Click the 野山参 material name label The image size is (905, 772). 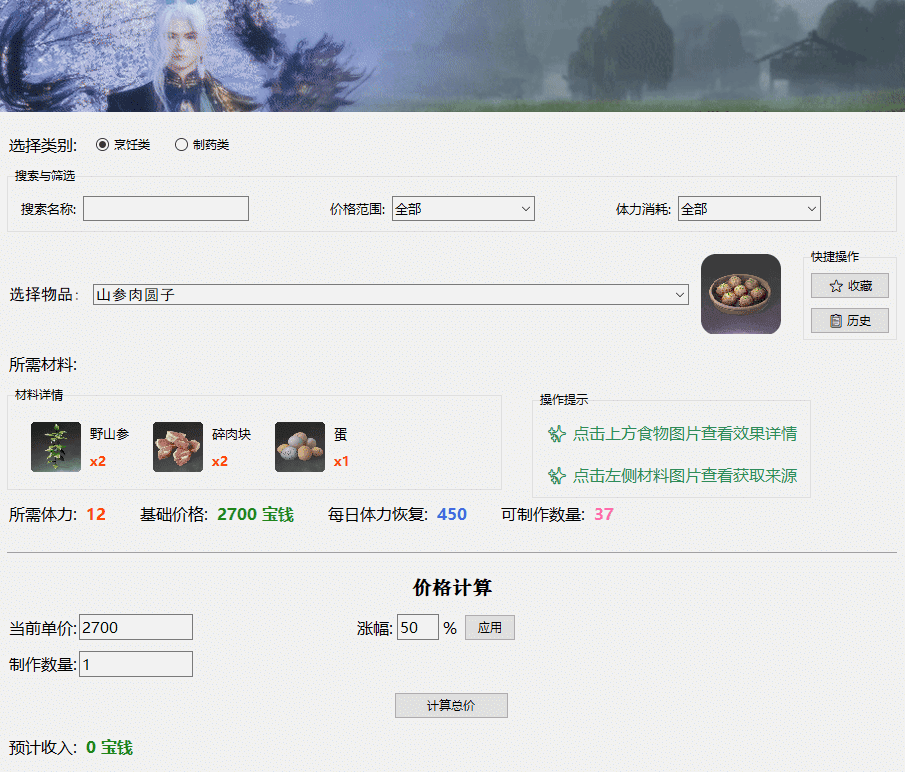(109, 434)
